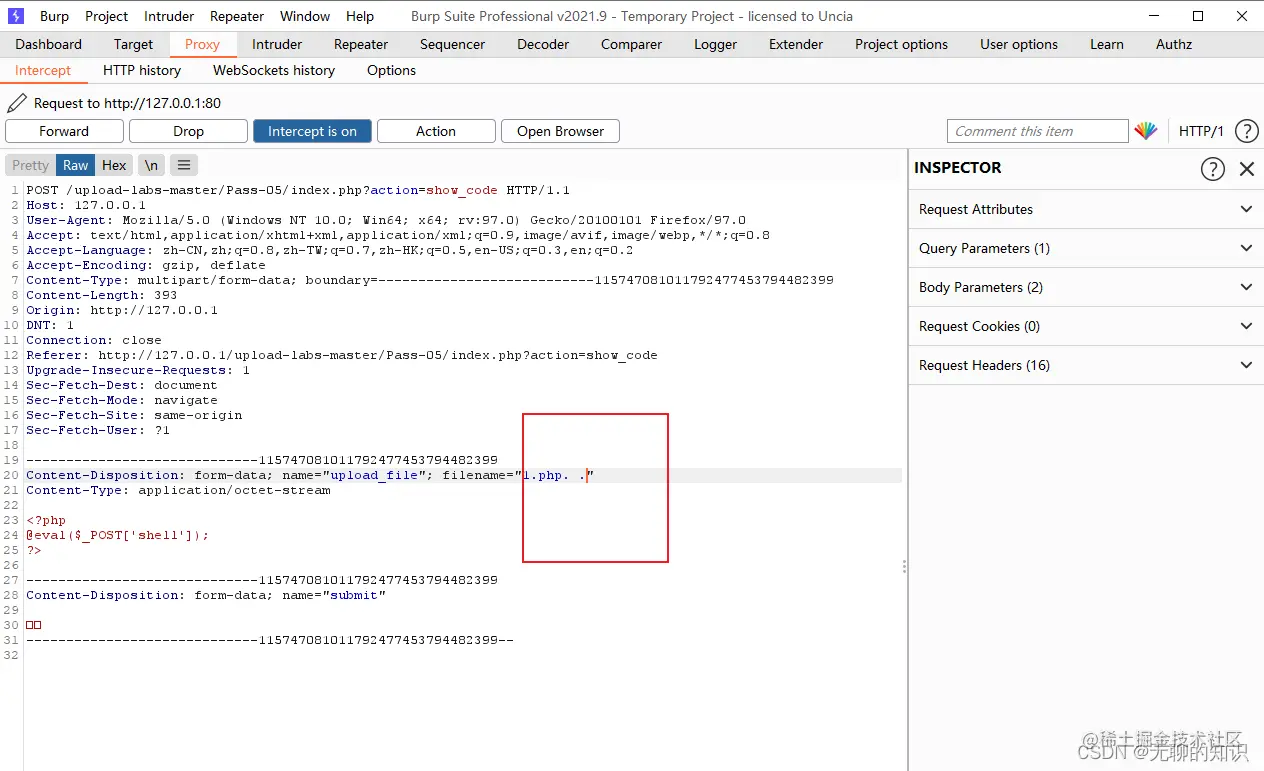Open the Help menu

coord(360,16)
